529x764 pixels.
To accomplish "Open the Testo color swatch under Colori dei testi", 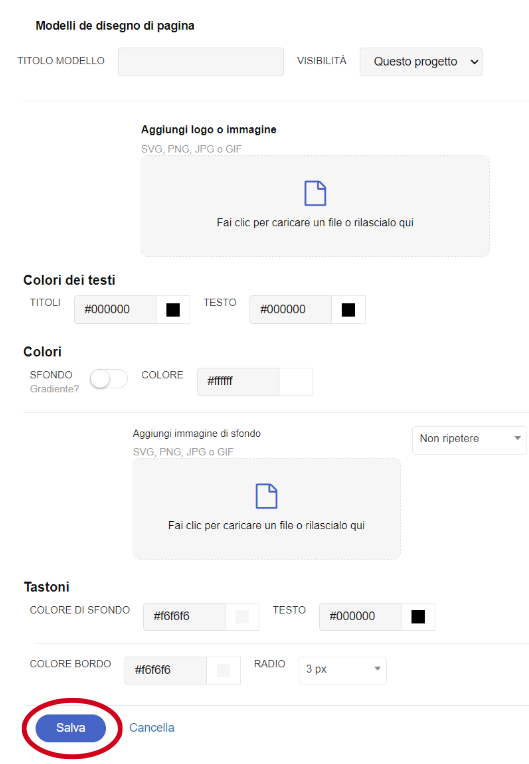I will (x=348, y=310).
